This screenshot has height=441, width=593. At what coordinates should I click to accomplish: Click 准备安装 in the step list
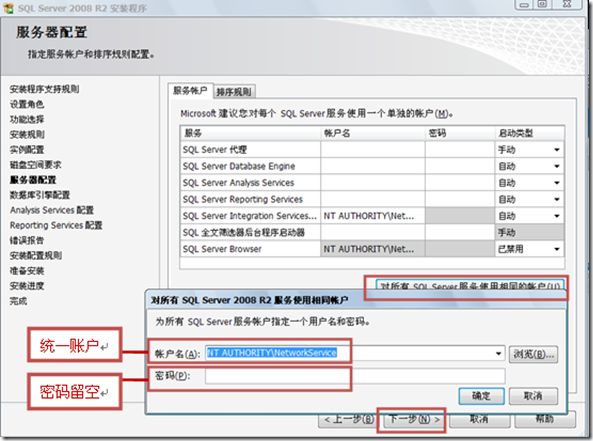click(27, 271)
